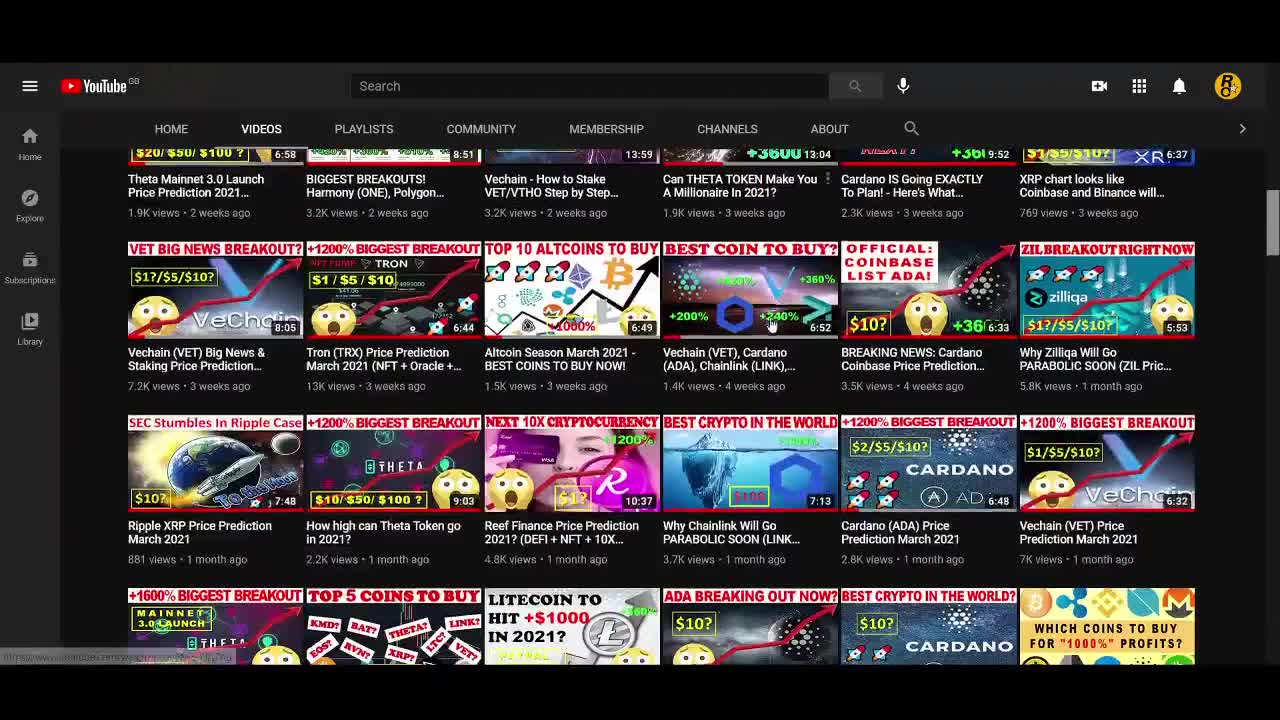Select the HOME channel tab

coord(171,129)
